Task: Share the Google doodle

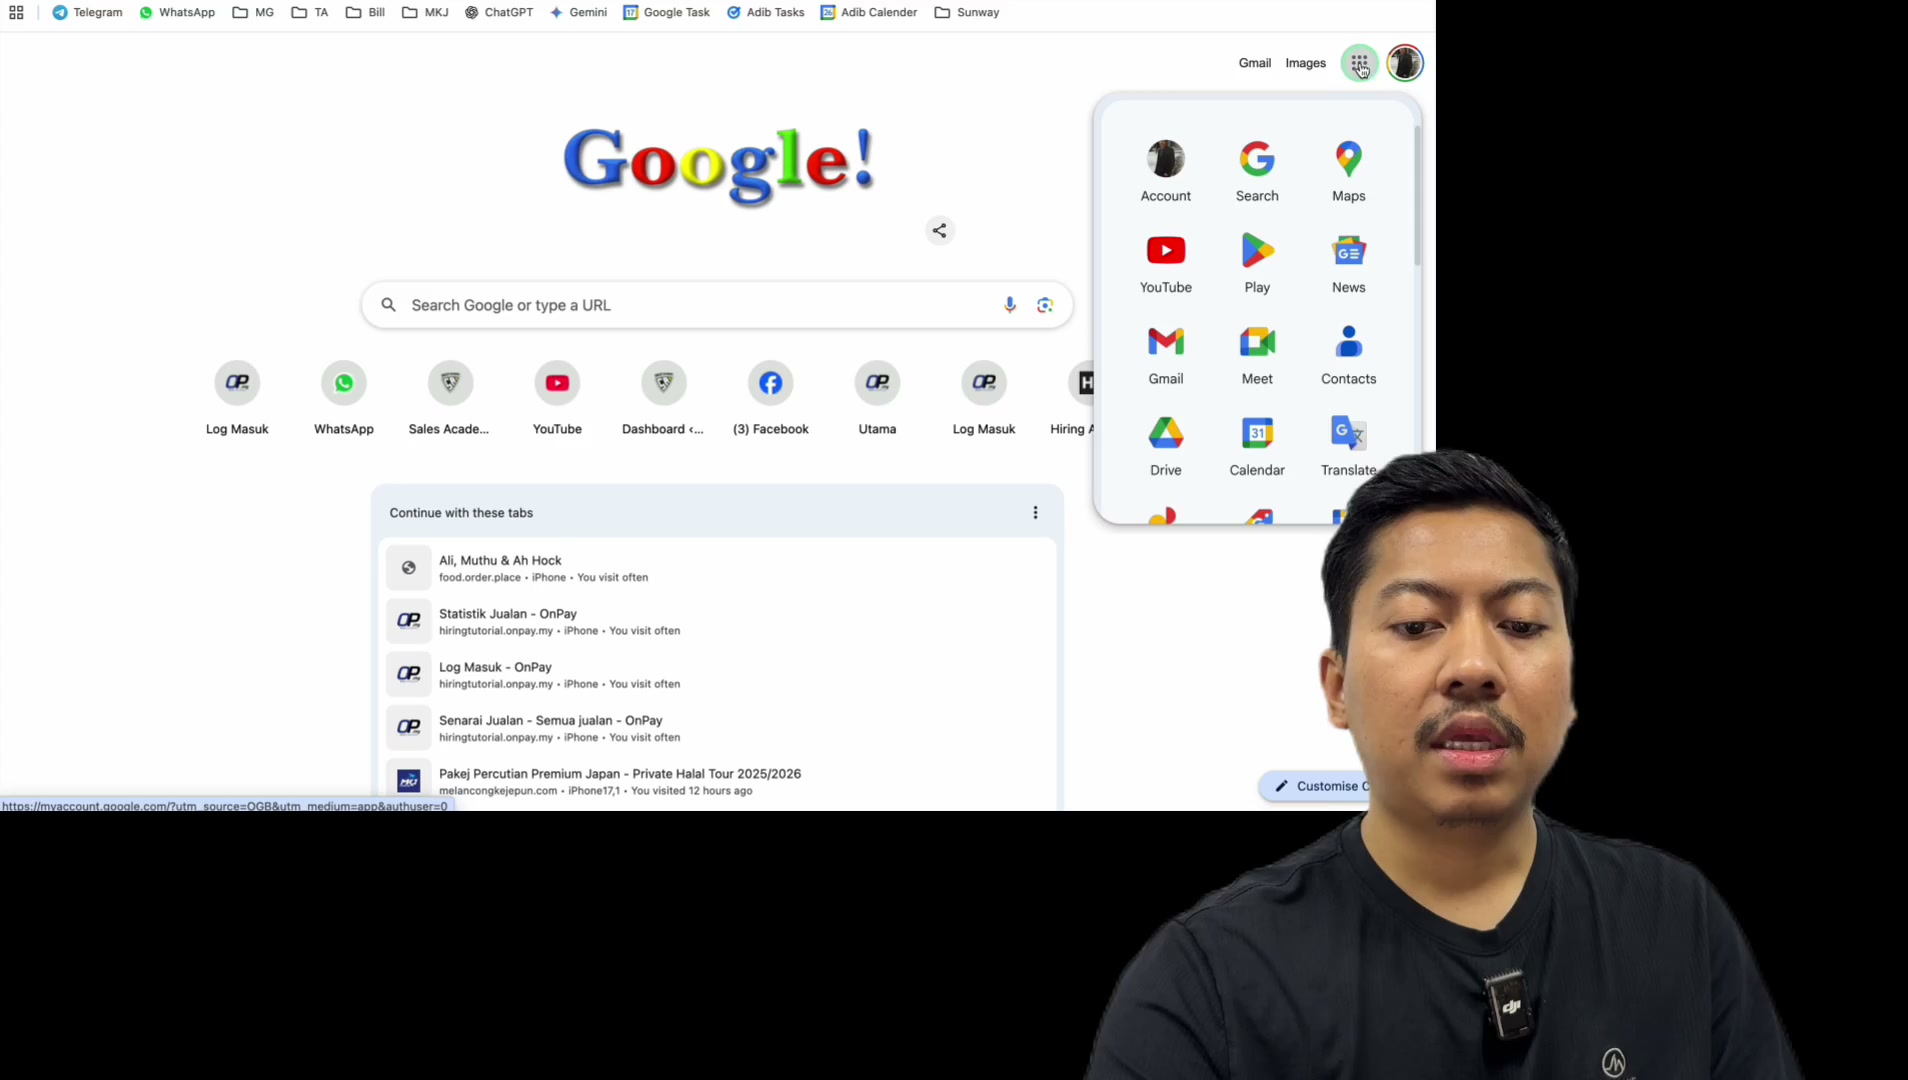Action: [939, 231]
